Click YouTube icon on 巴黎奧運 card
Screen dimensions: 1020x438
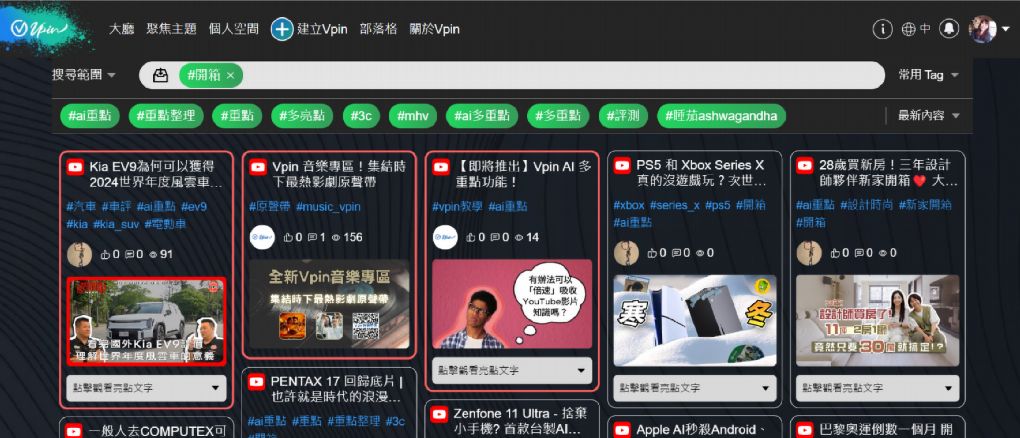[x=805, y=430]
